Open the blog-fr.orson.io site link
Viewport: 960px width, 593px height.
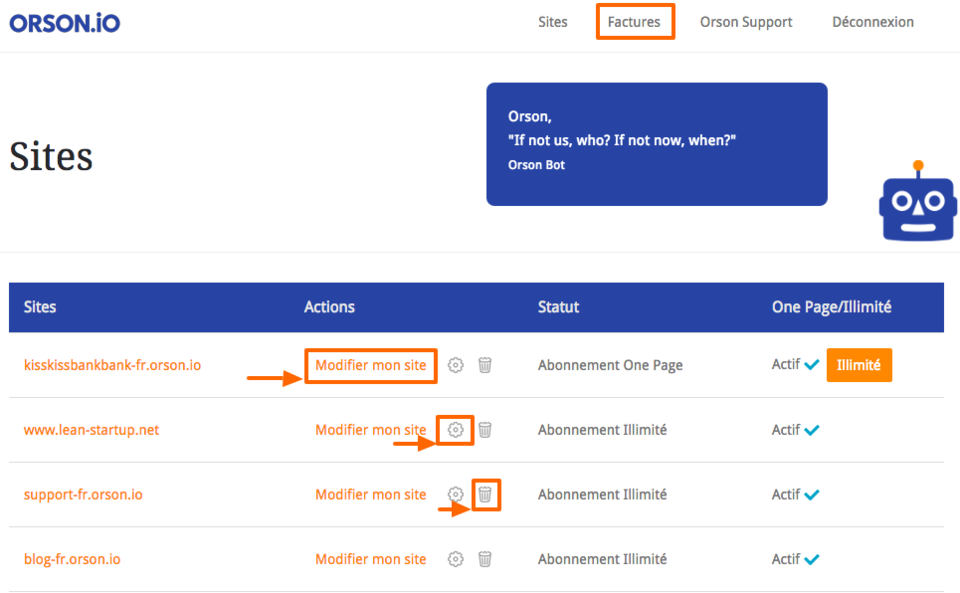pos(72,559)
